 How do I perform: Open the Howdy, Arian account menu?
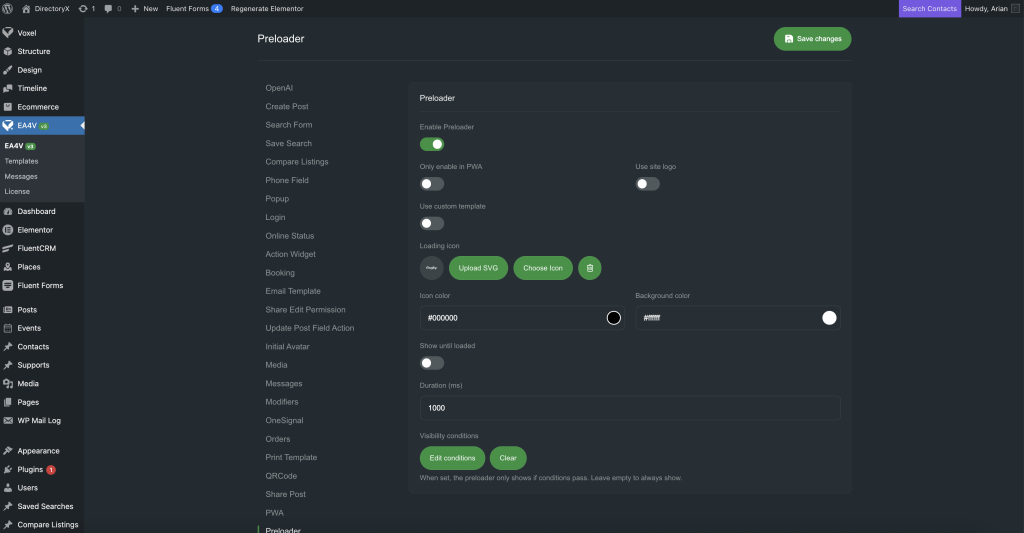992,8
